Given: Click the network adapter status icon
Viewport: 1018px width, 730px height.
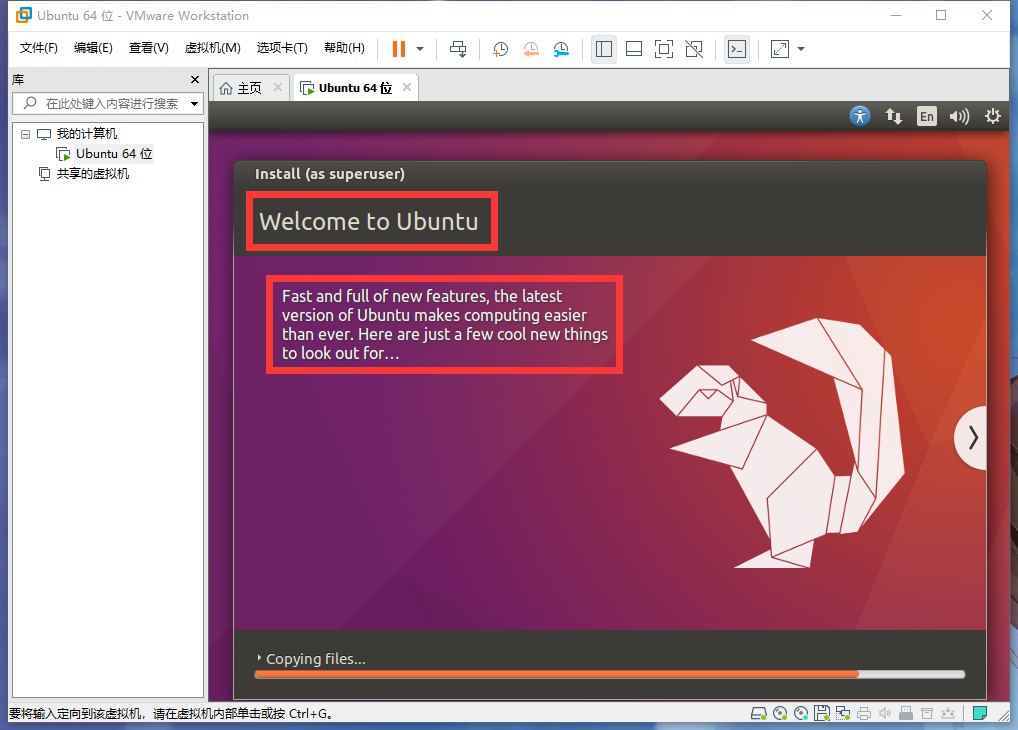Looking at the screenshot, I should point(843,714).
